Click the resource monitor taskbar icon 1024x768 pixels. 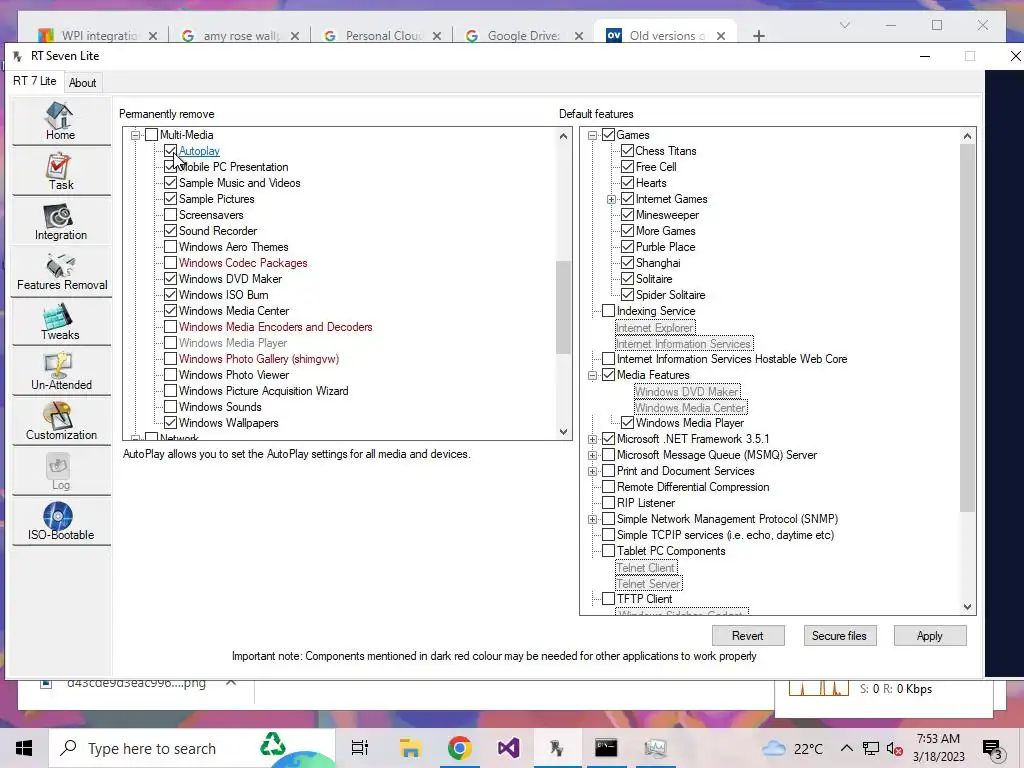click(x=655, y=748)
